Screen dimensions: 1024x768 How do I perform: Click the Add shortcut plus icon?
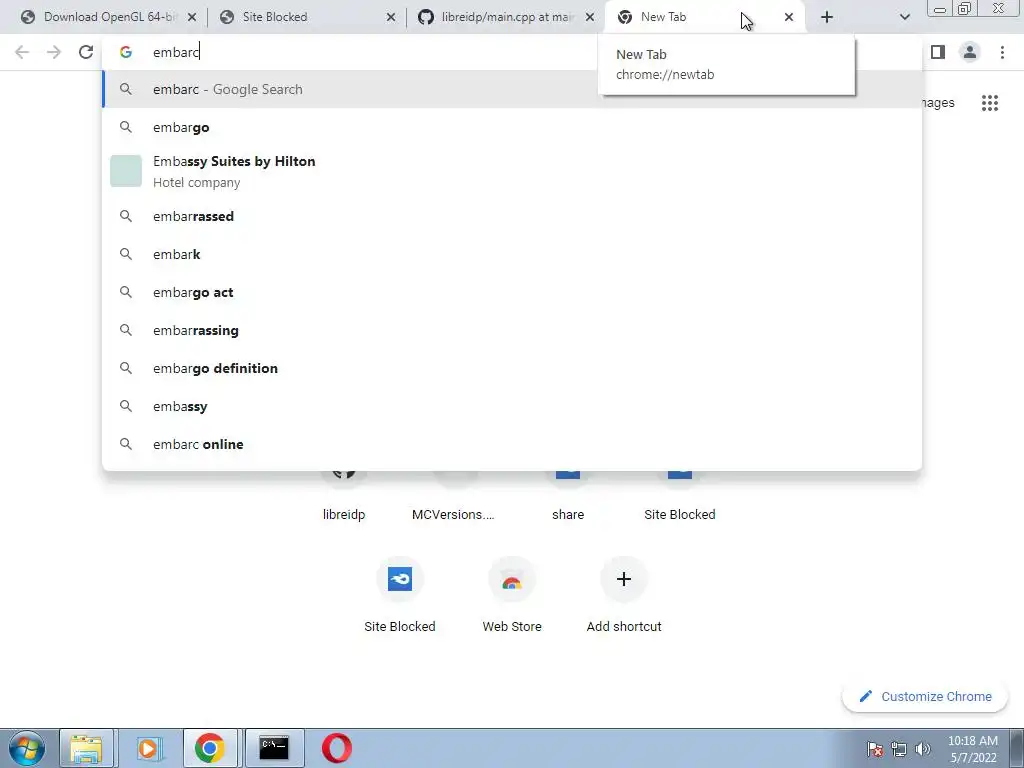pyautogui.click(x=624, y=579)
